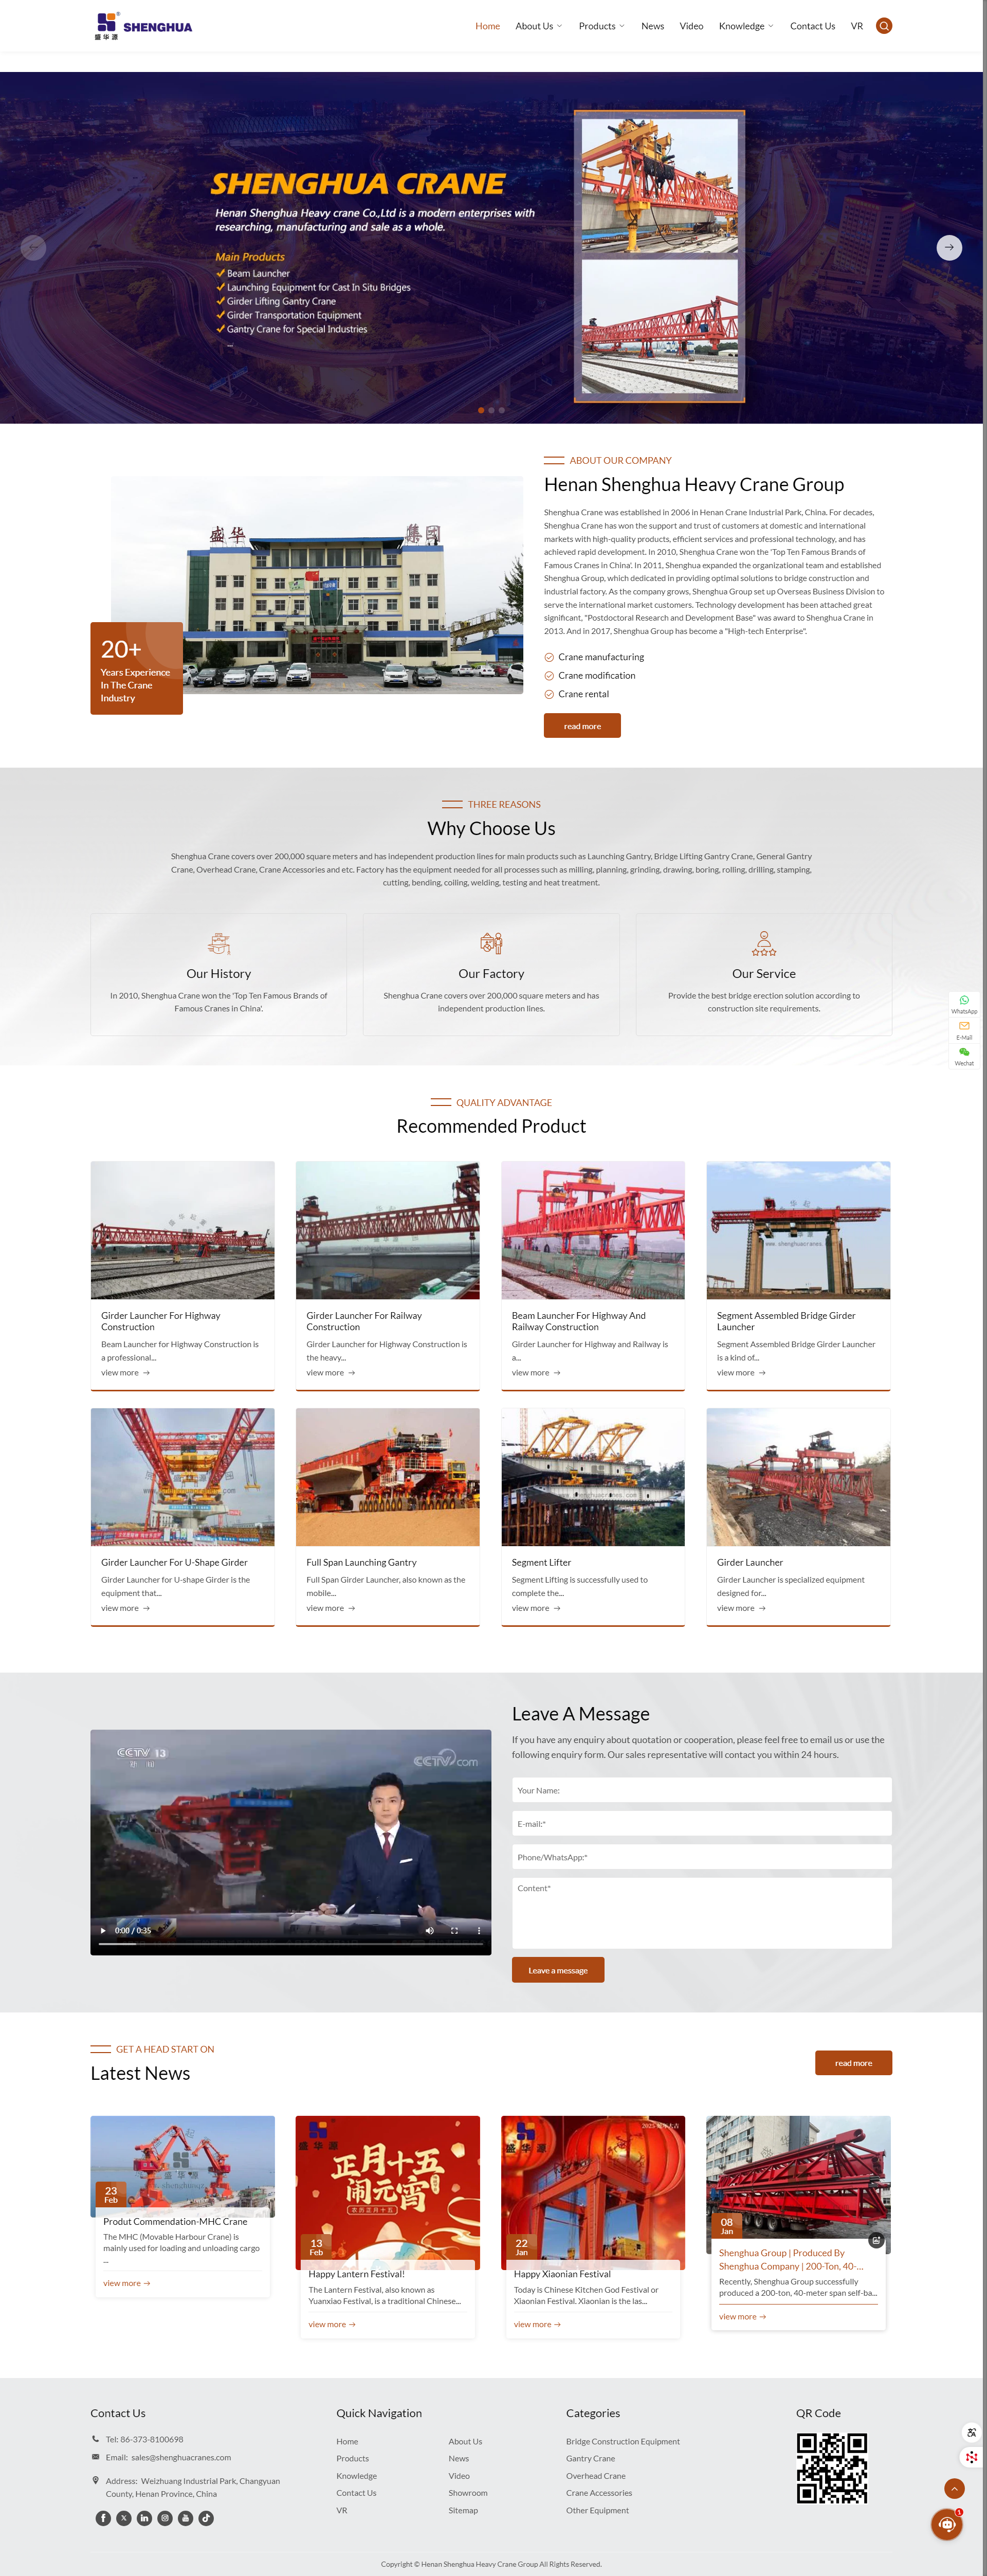The height and width of the screenshot is (2576, 987).
Task: Open Crane Accessories category link
Action: pos(598,2492)
